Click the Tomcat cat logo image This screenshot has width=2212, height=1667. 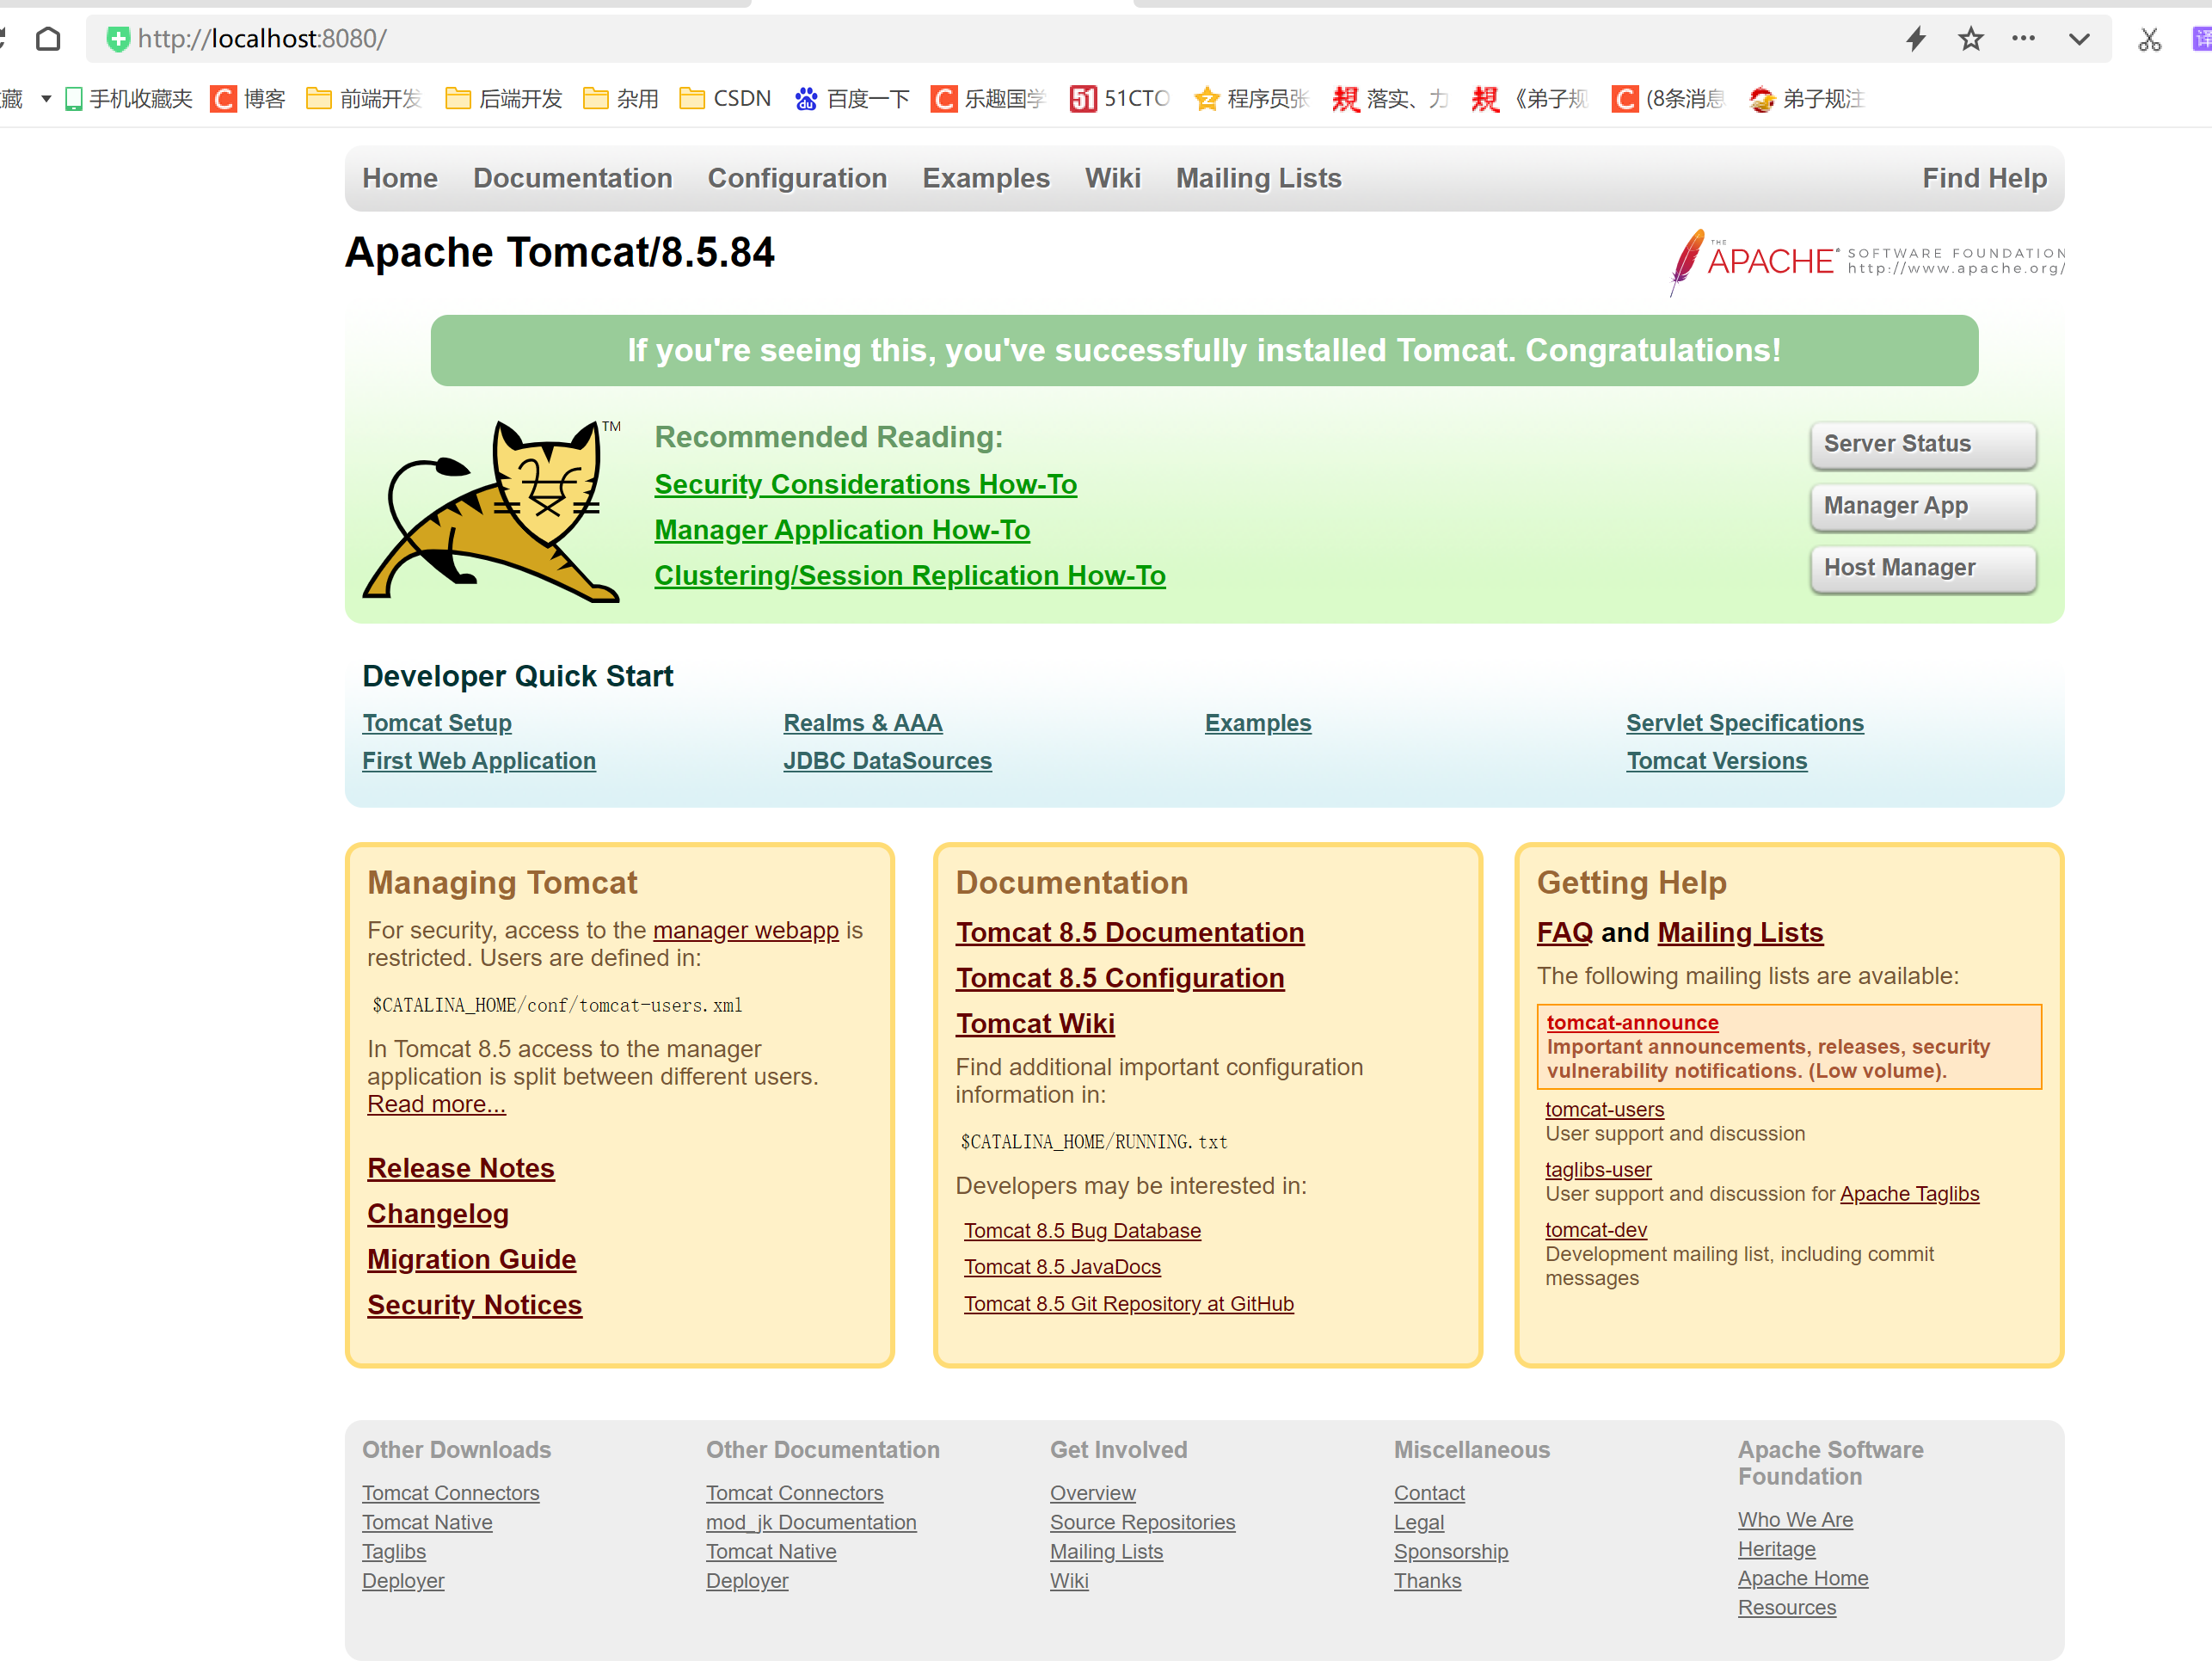tap(491, 510)
